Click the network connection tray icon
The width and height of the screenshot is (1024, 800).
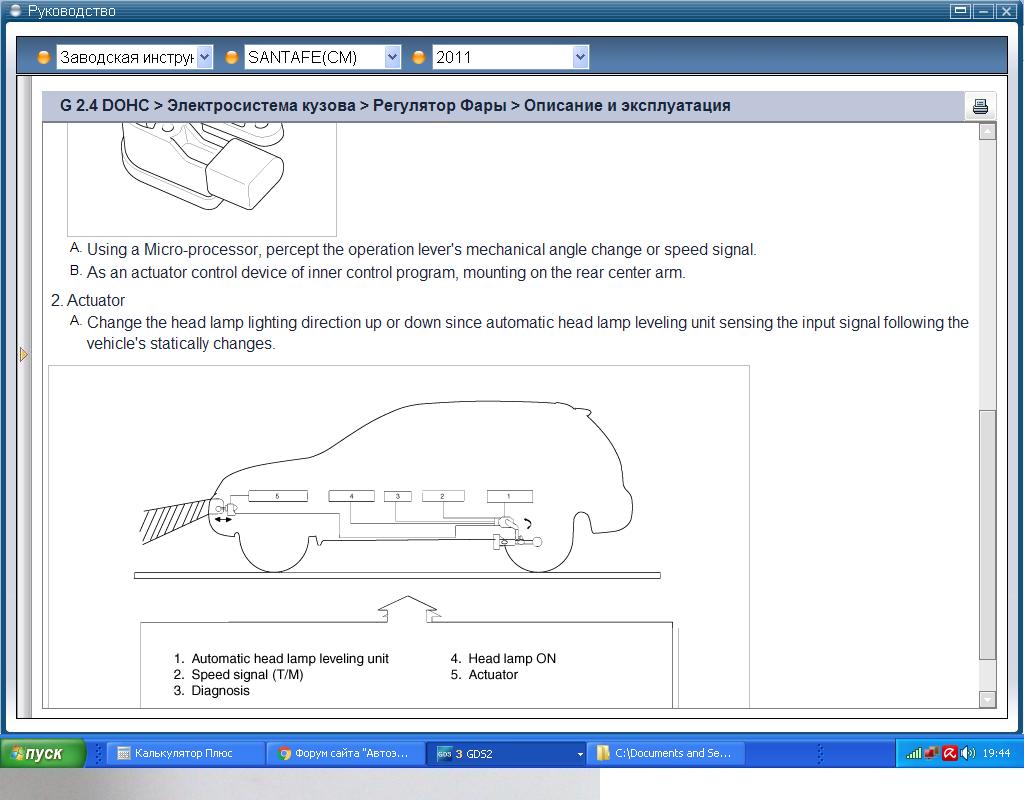tap(931, 753)
